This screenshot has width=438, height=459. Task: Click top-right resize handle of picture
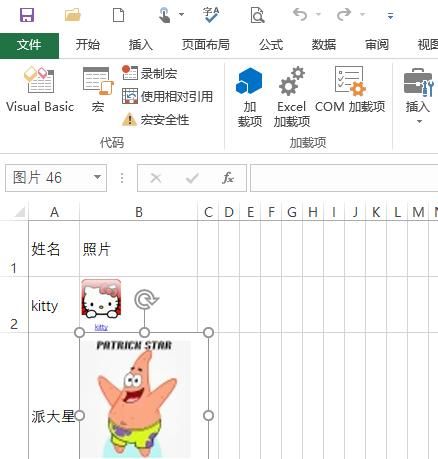(x=208, y=332)
